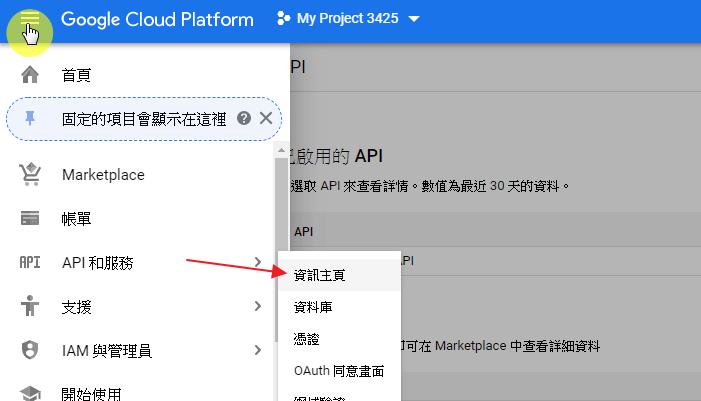Expand the IAM 與管理員 submenu chevron
This screenshot has height=401, width=701.
258,350
